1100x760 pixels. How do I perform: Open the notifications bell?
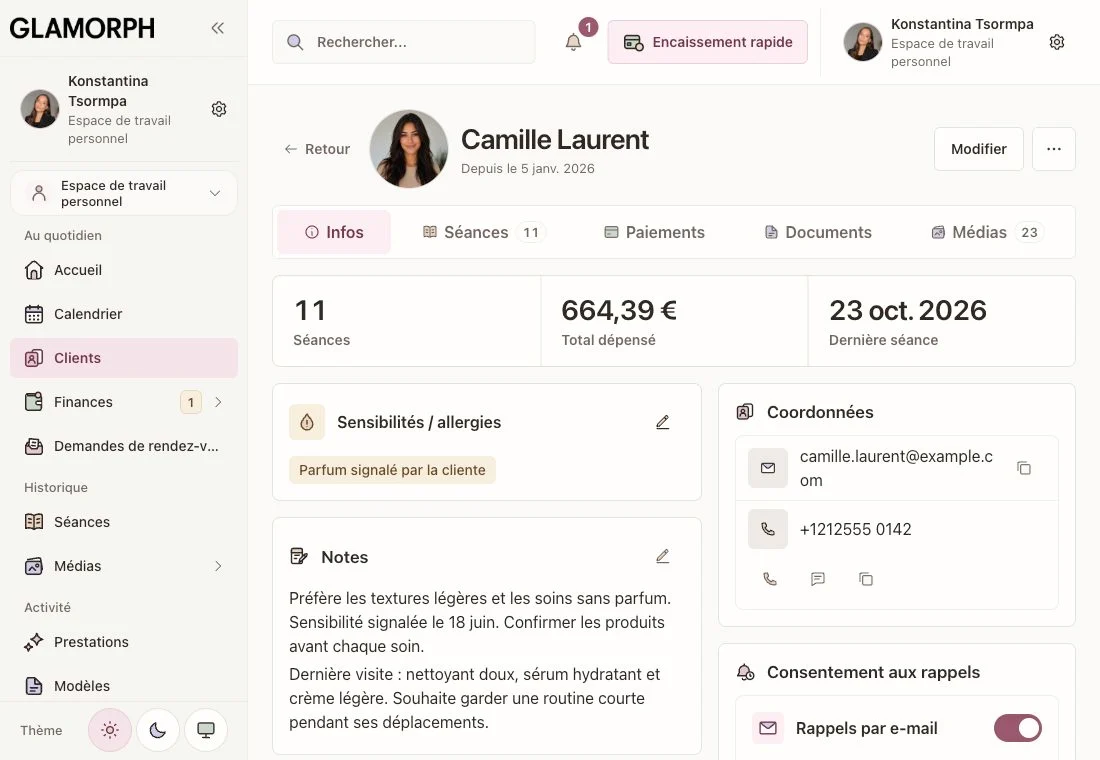tap(573, 42)
